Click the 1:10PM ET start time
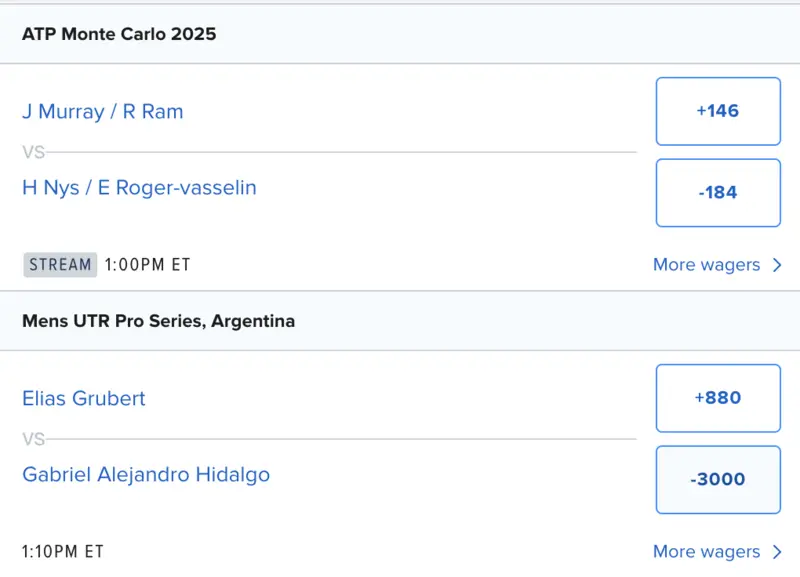 63,551
